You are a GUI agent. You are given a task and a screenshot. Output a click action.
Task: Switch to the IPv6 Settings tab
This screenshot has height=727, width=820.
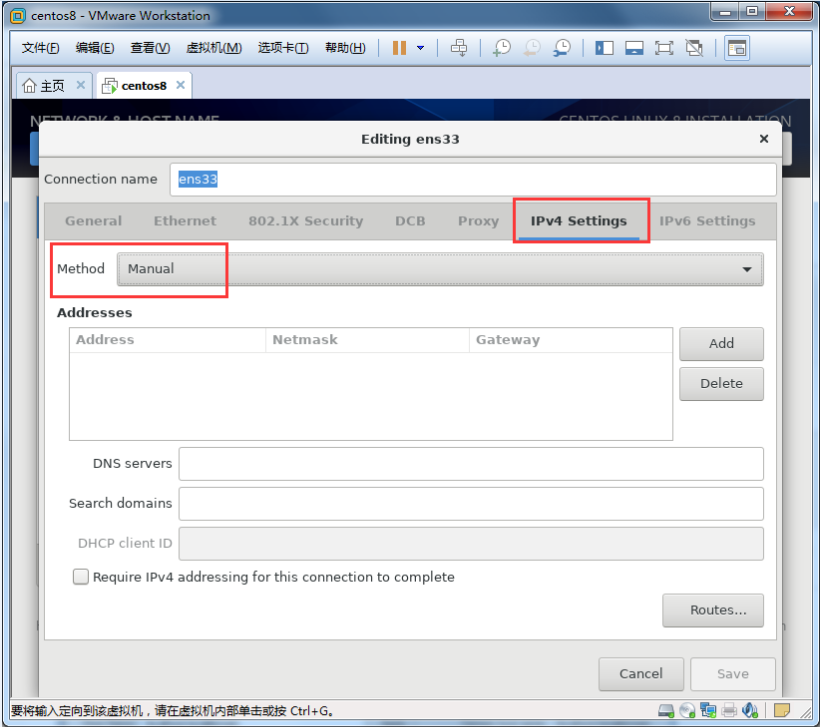(707, 221)
